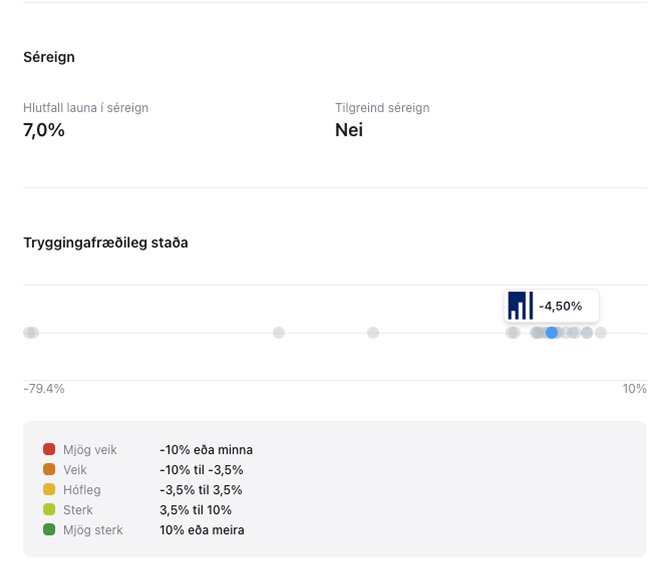Click the 10% axis maximum label

635,388
